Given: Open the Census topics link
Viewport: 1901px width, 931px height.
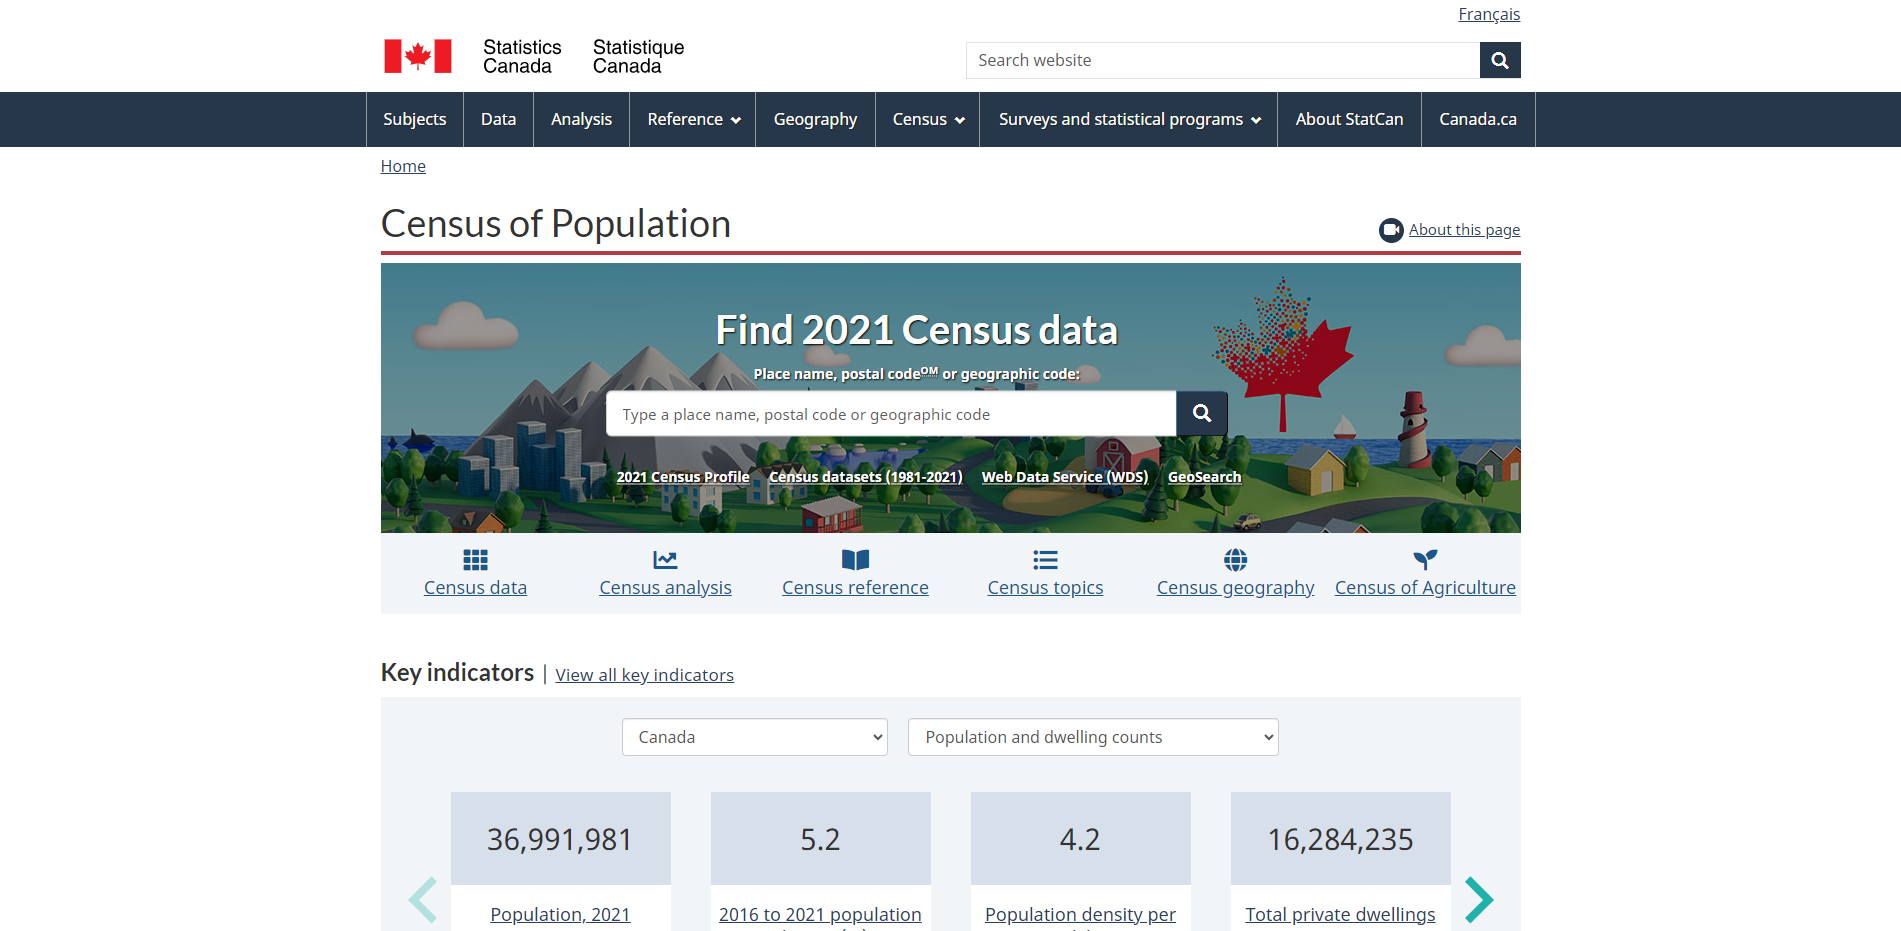Looking at the screenshot, I should pos(1046,588).
